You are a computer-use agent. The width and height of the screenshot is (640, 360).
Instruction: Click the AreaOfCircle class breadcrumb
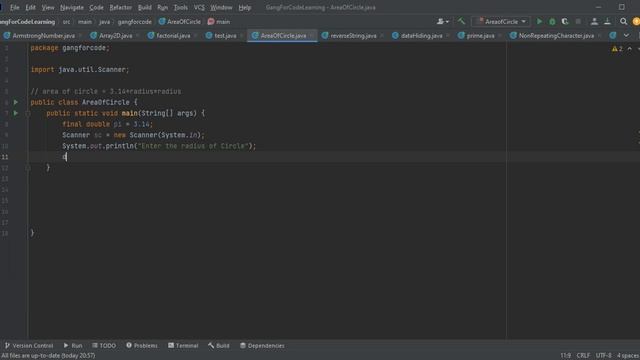(180, 22)
